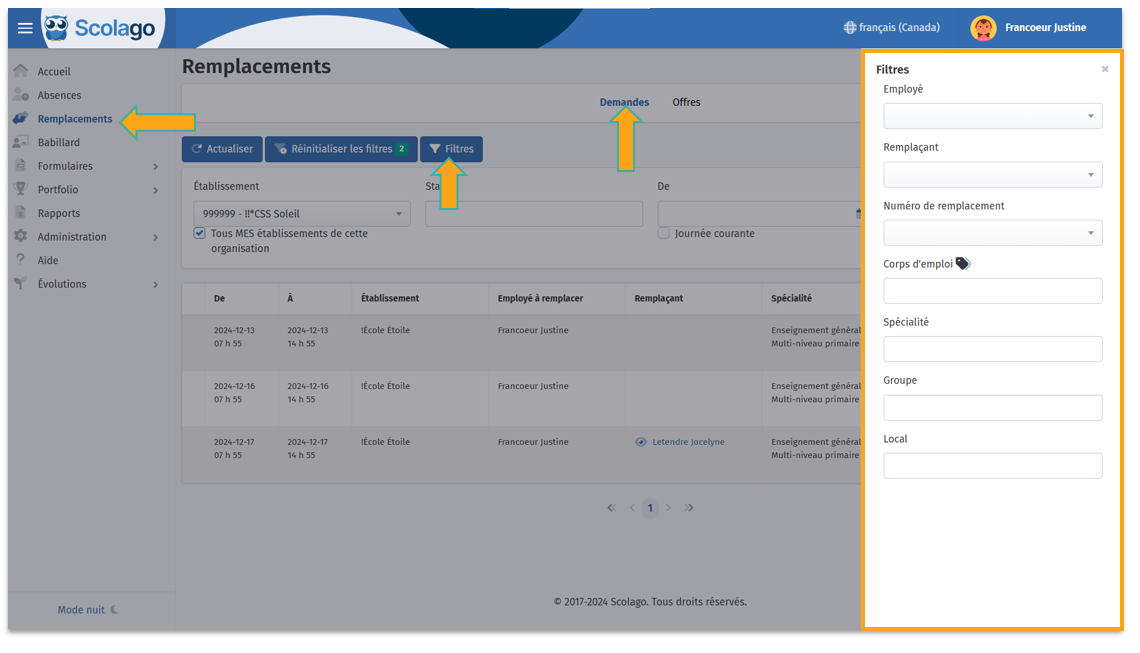The width and height of the screenshot is (1140, 653).
Task: Click the Corps d'emploi input field
Action: (x=992, y=291)
